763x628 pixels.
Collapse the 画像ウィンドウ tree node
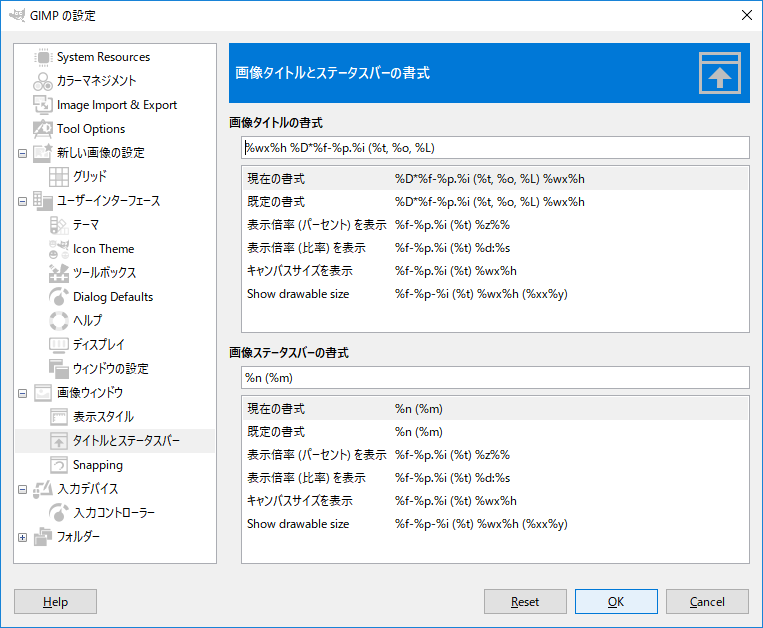pyautogui.click(x=22, y=393)
